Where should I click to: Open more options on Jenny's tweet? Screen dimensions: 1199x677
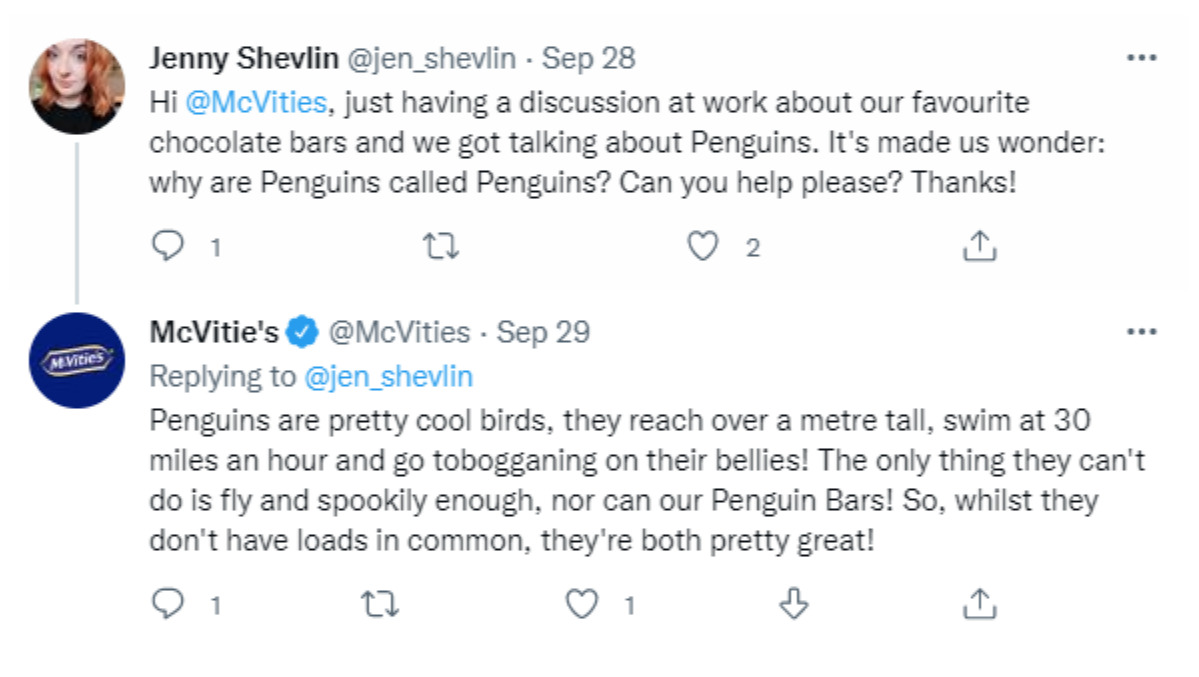(x=1141, y=58)
